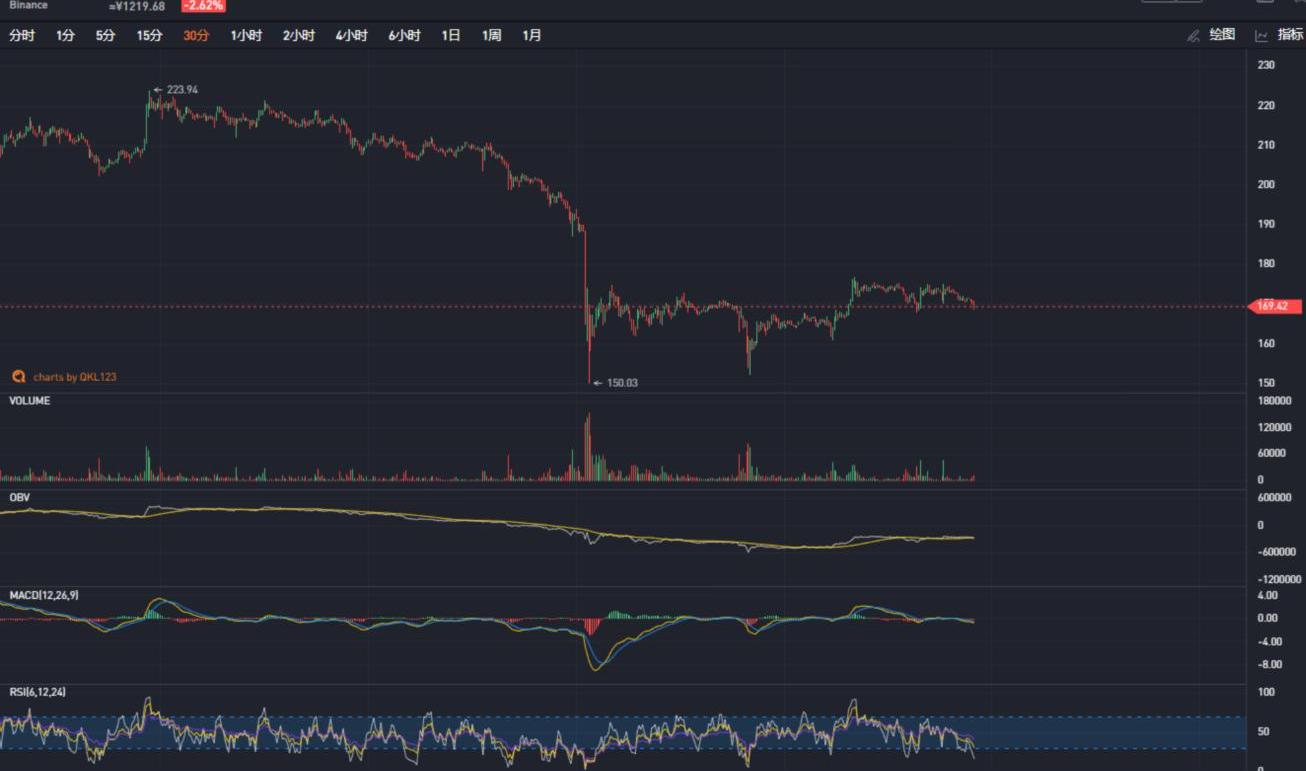Screen dimensions: 1306x771
Task: Click the MACD(12,26,9) indicator label
Action: click(43, 596)
